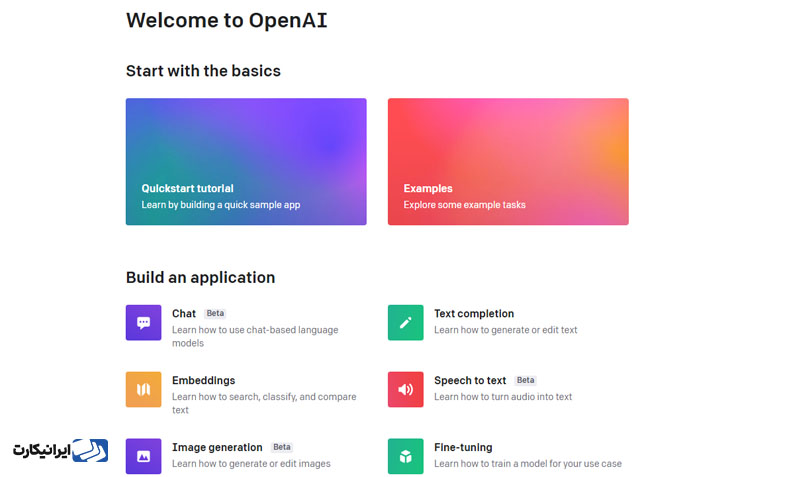Go to the Text completion guide
Screen dimensions: 800x477
pyautogui.click(x=474, y=313)
